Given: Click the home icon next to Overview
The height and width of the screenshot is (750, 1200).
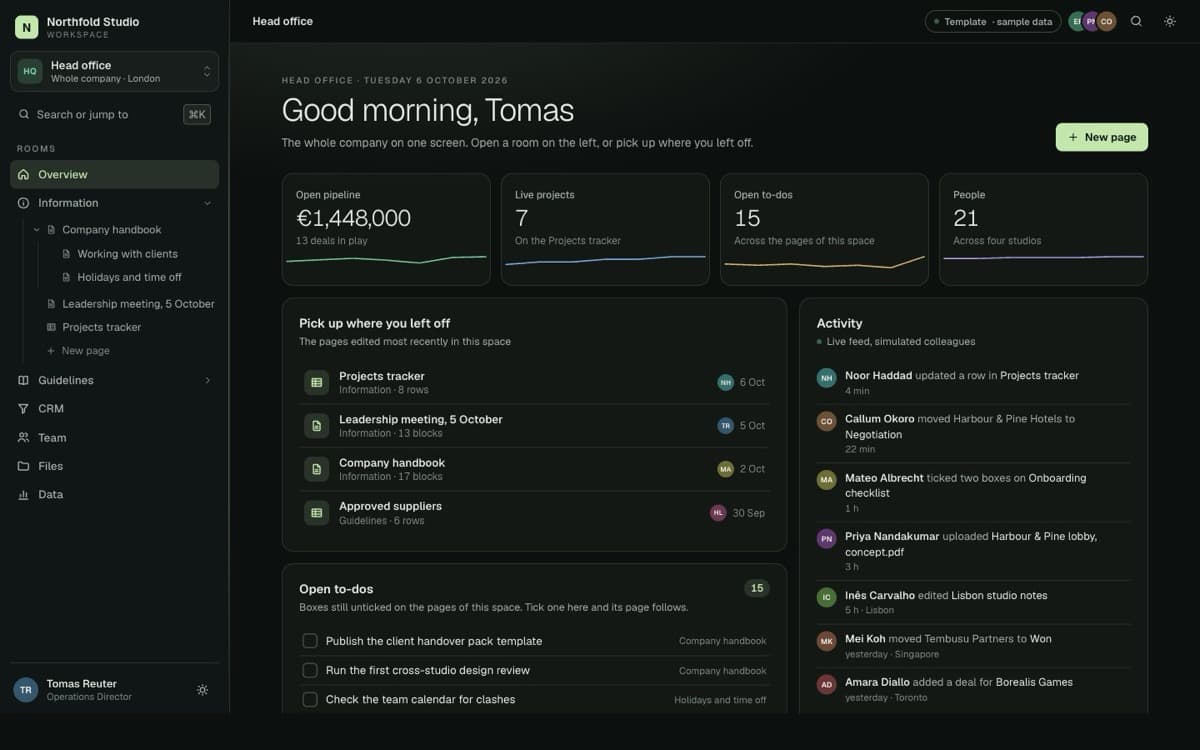Looking at the screenshot, I should 23,174.
